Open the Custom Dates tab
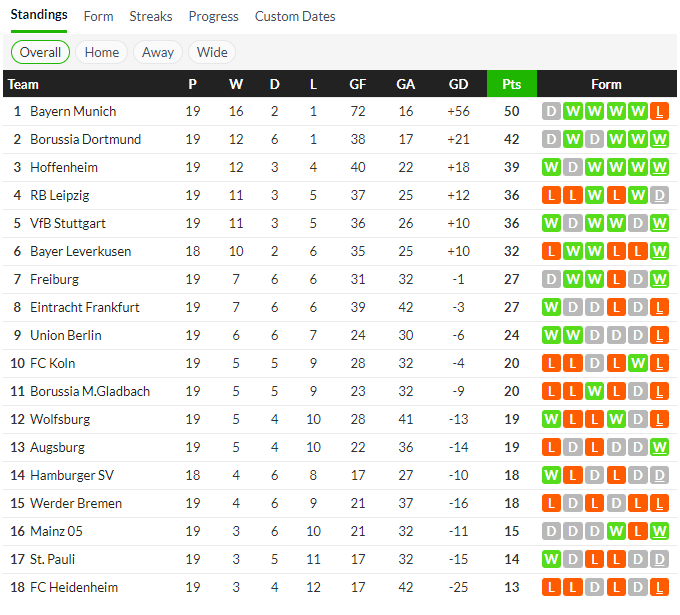 295,16
